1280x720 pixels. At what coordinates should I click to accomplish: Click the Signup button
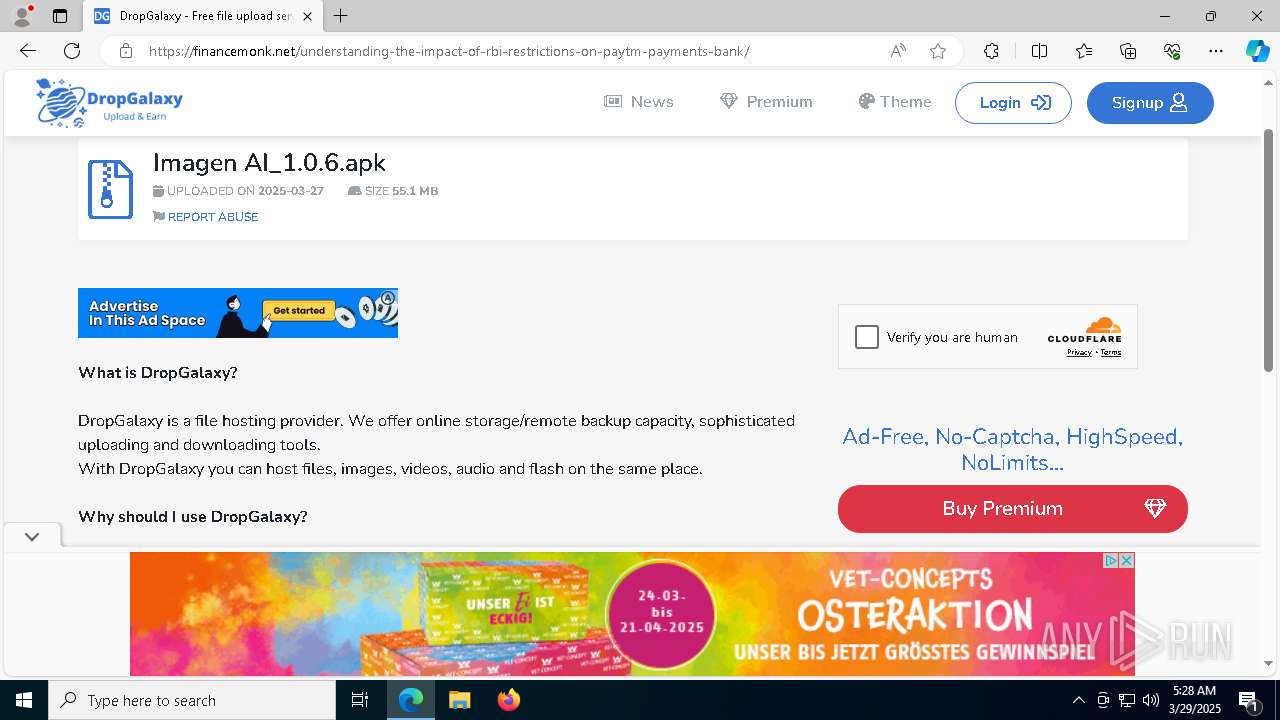click(1150, 103)
